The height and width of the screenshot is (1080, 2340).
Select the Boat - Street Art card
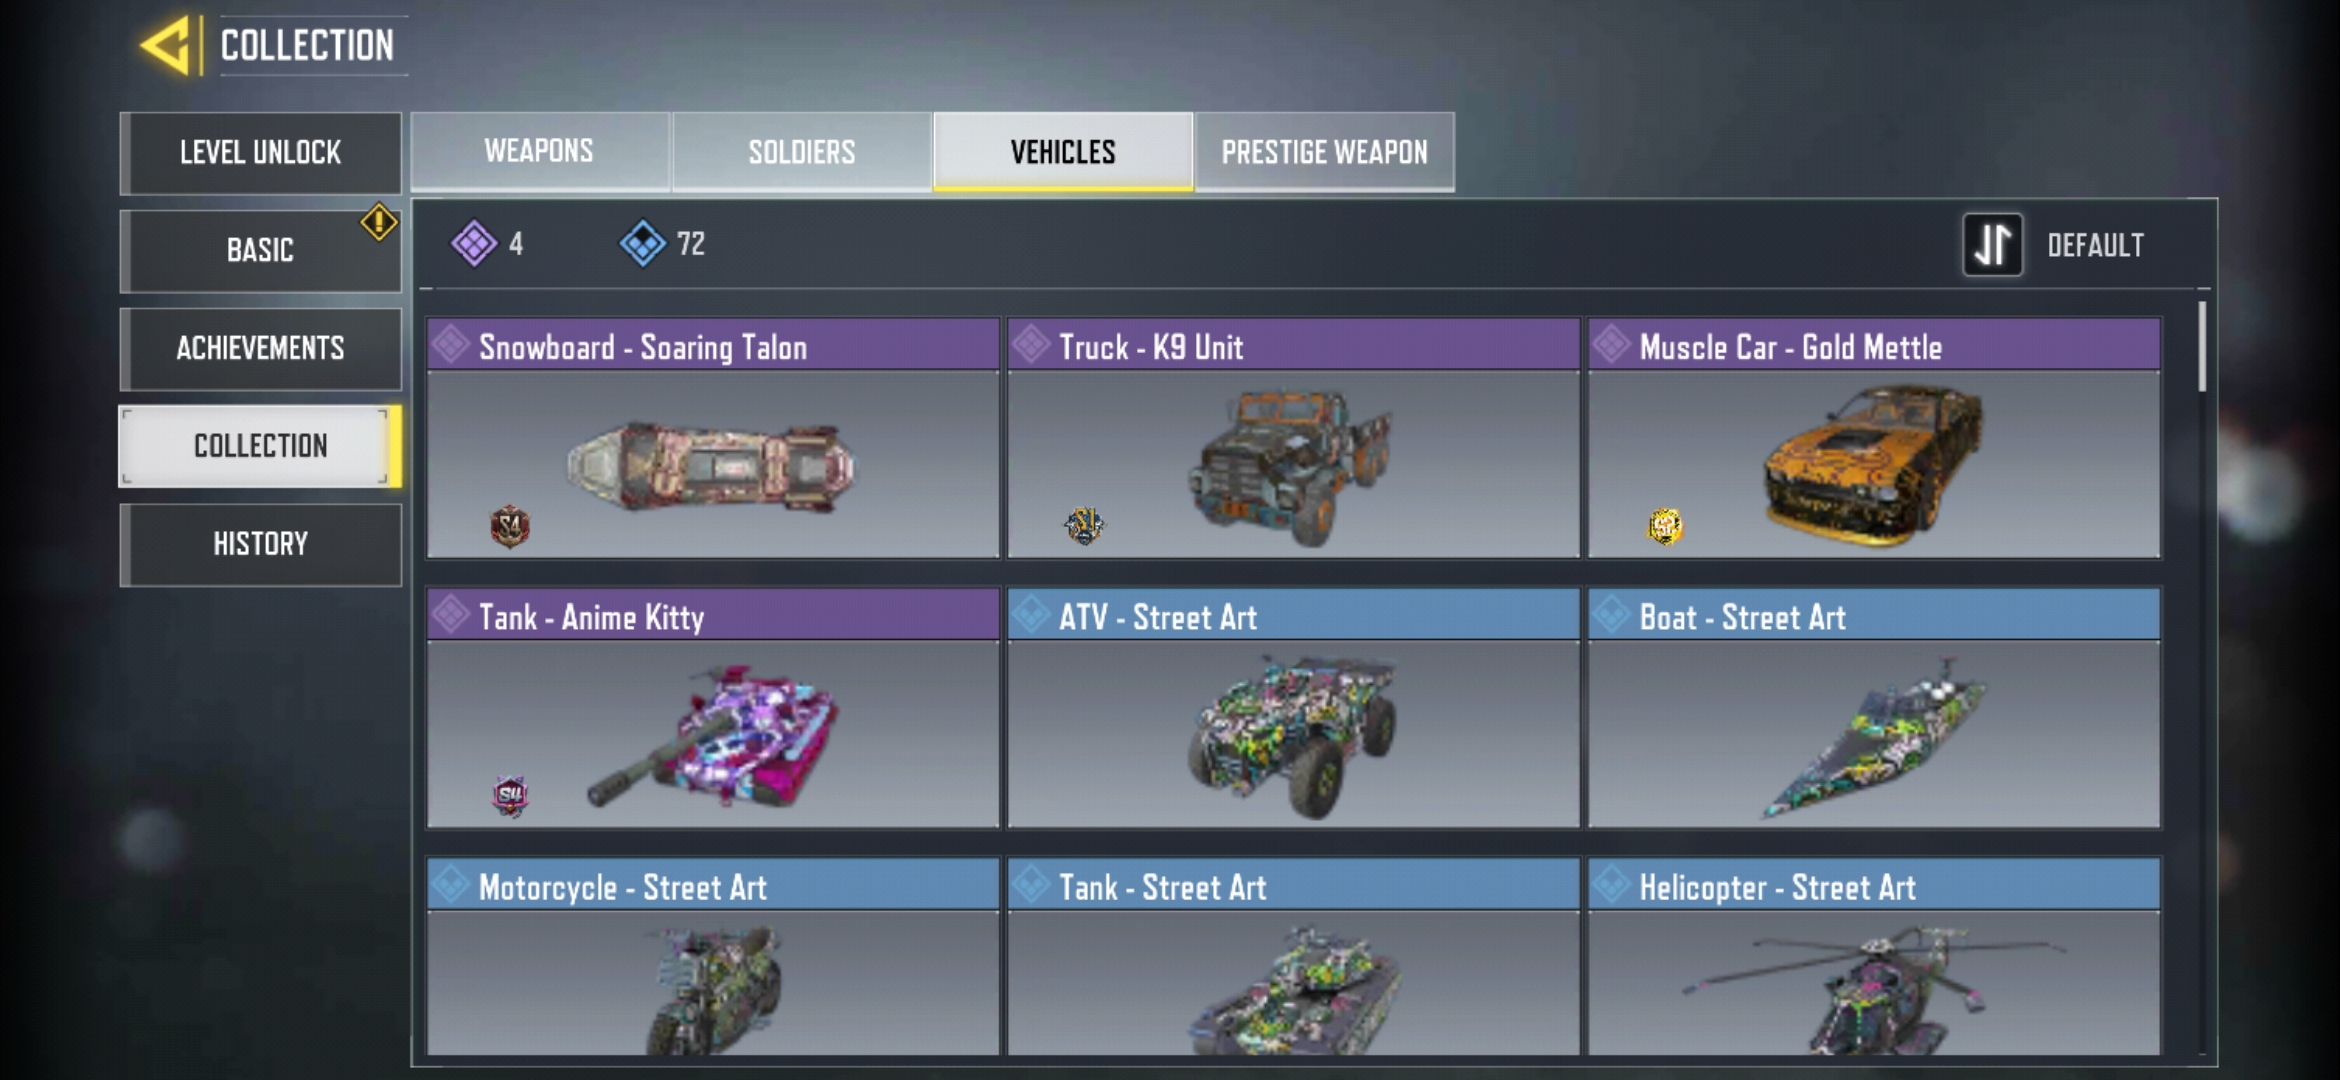point(1874,708)
